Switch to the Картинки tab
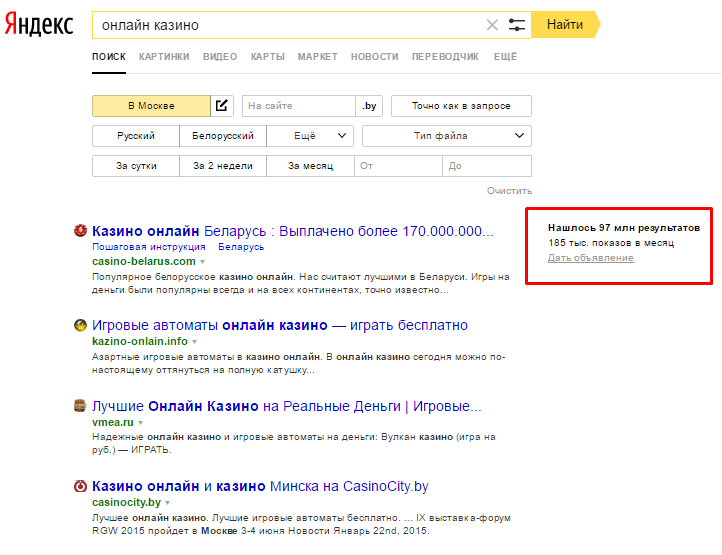This screenshot has width=722, height=555. point(164,57)
